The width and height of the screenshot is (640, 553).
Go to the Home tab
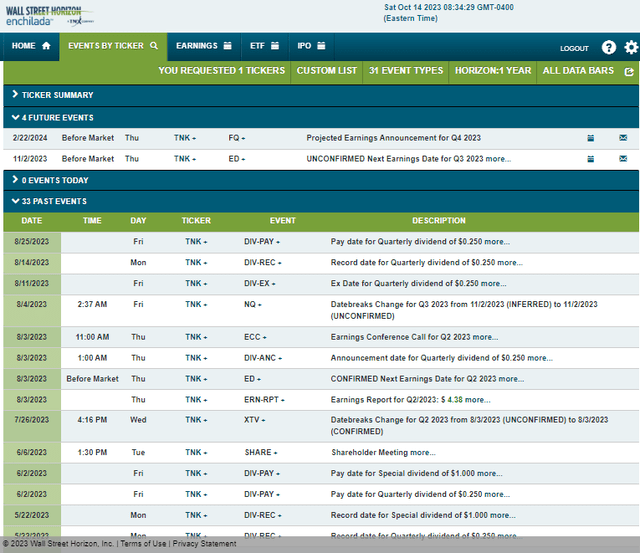click(x=31, y=46)
